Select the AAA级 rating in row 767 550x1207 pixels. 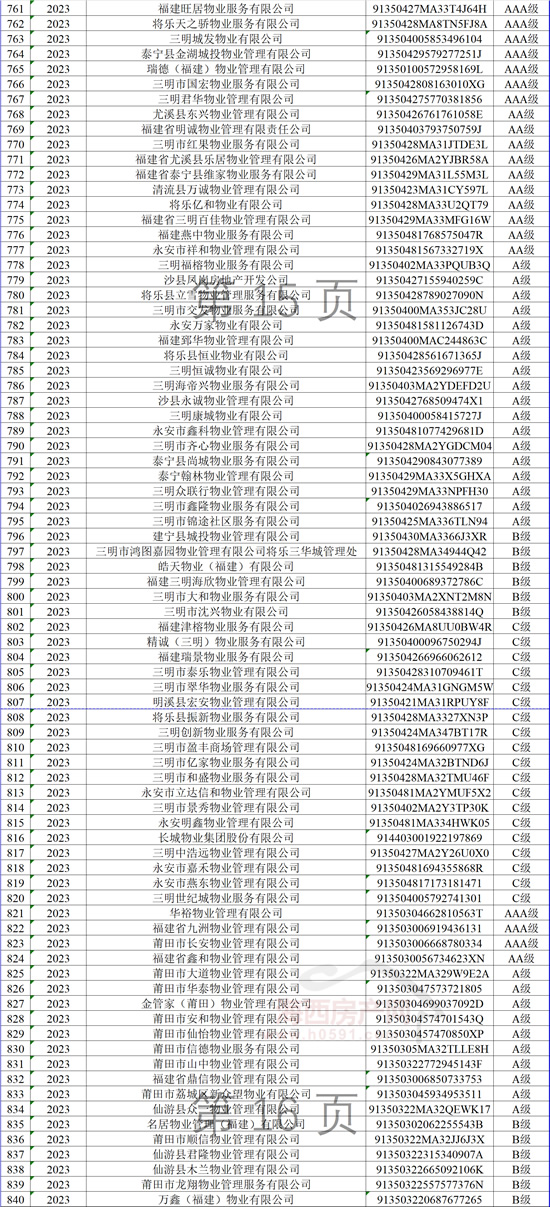[524, 99]
